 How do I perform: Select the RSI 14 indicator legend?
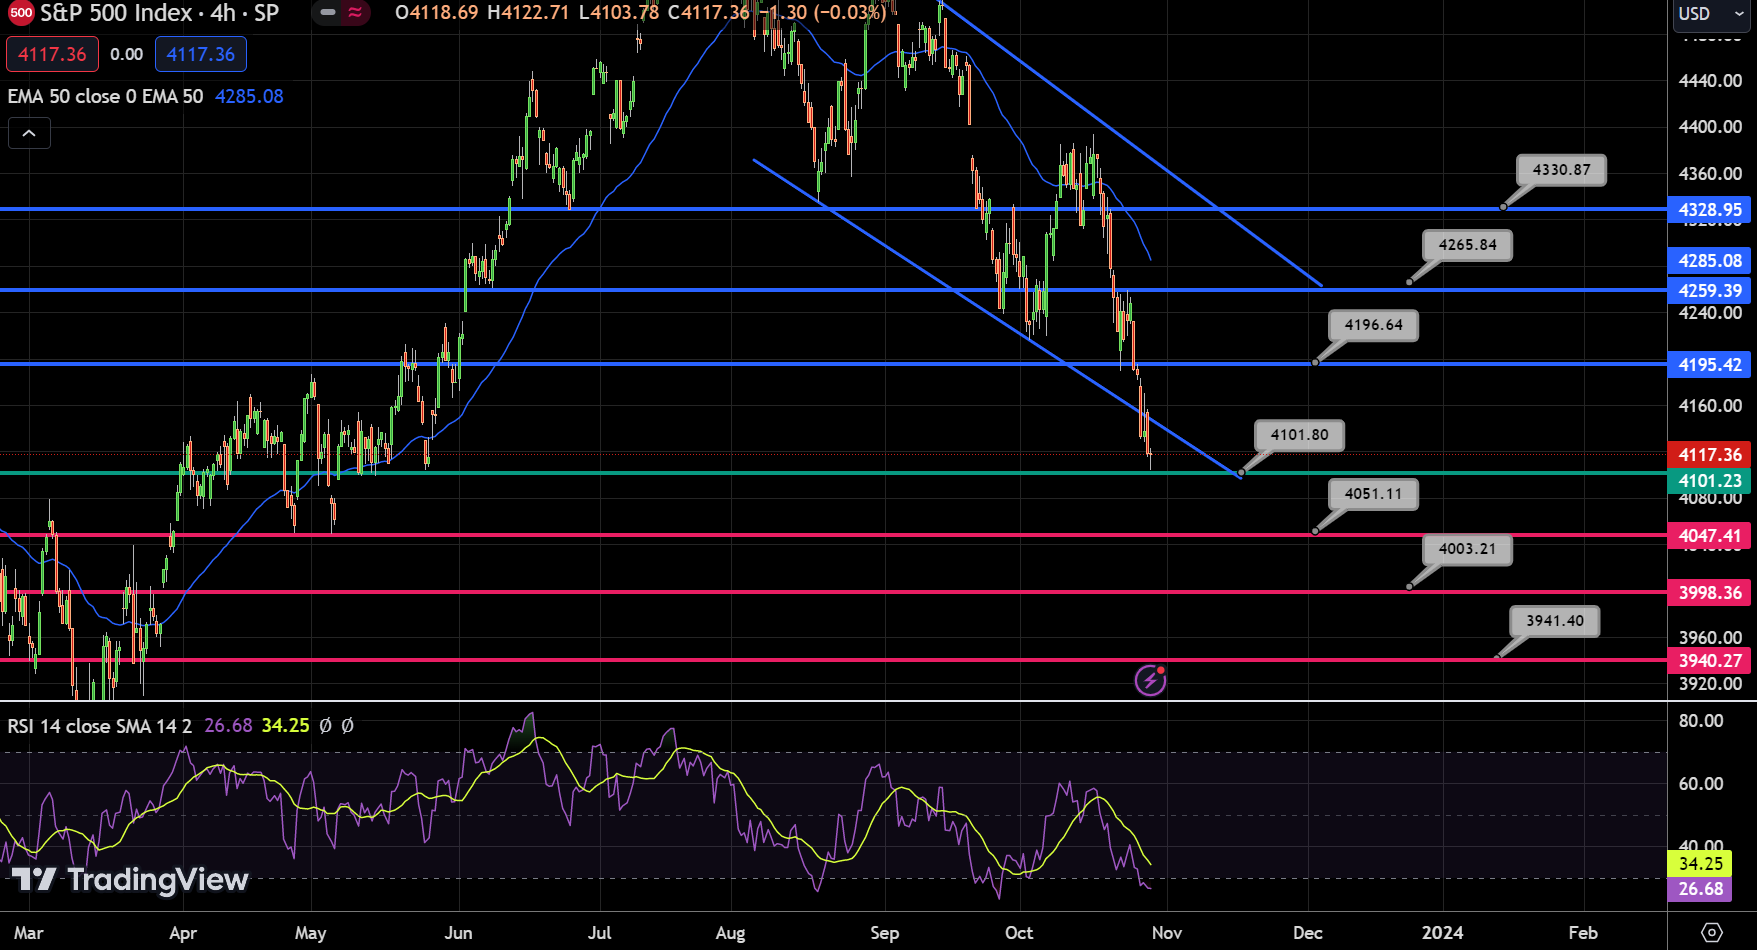pos(100,726)
